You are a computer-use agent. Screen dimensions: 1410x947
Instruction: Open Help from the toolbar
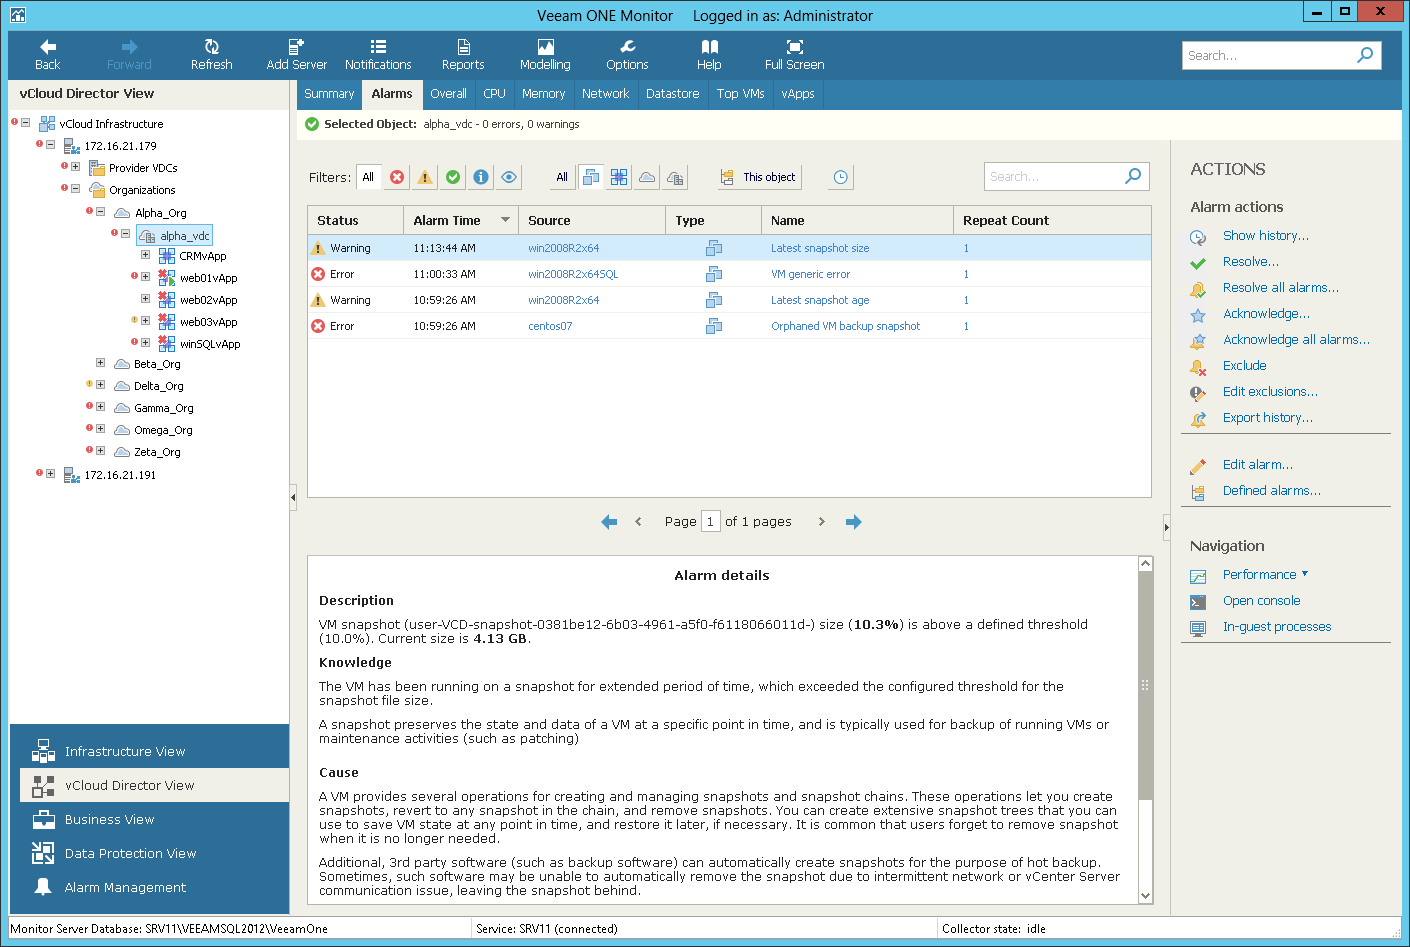tap(709, 55)
